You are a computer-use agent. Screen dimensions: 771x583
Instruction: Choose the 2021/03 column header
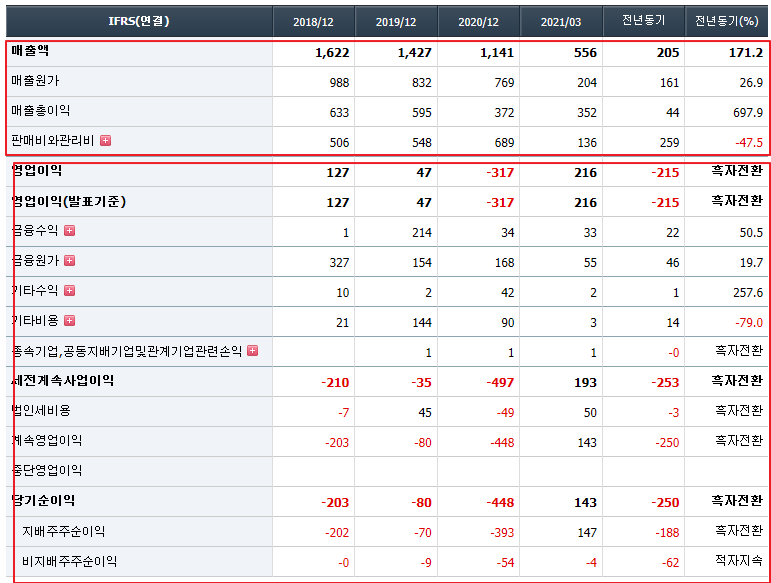tap(561, 22)
